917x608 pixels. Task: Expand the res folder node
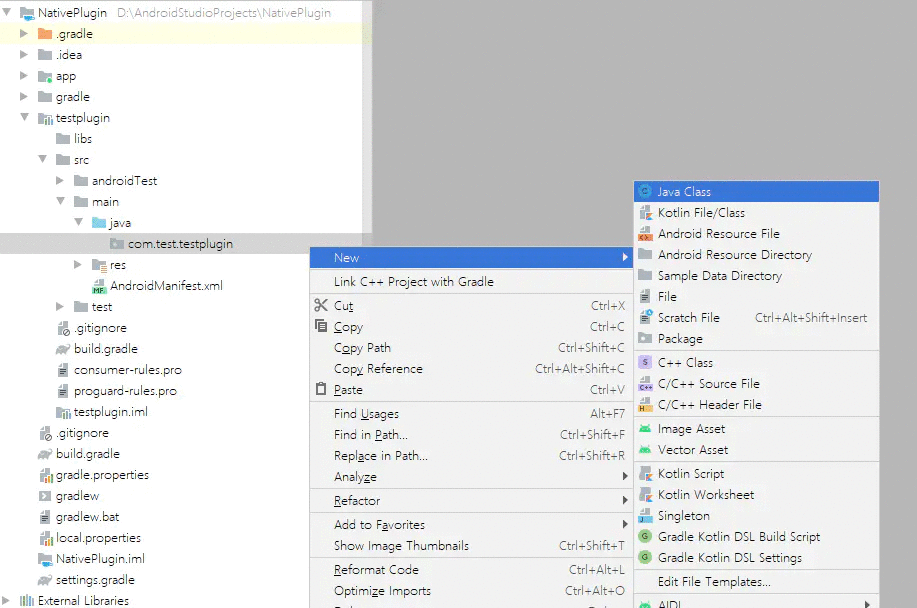pos(79,265)
